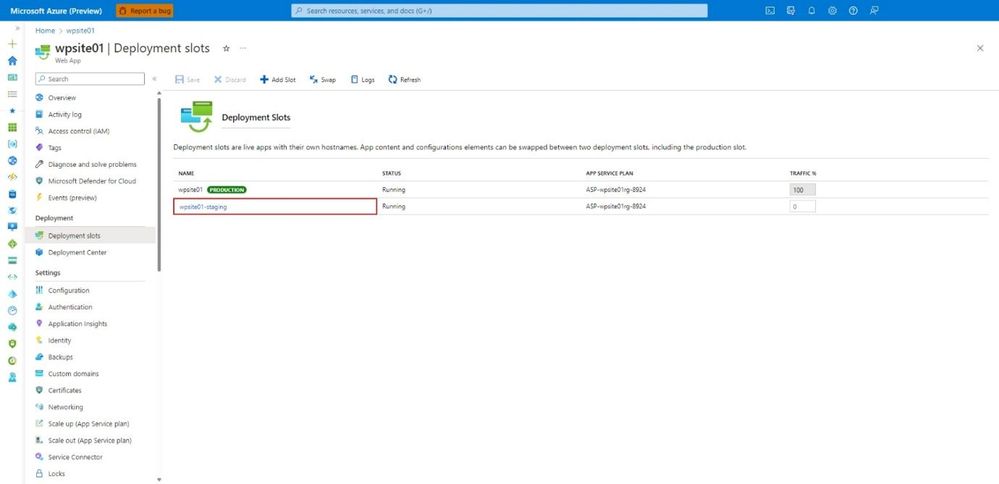Open Cloud Shell icon in top bar

[770, 11]
